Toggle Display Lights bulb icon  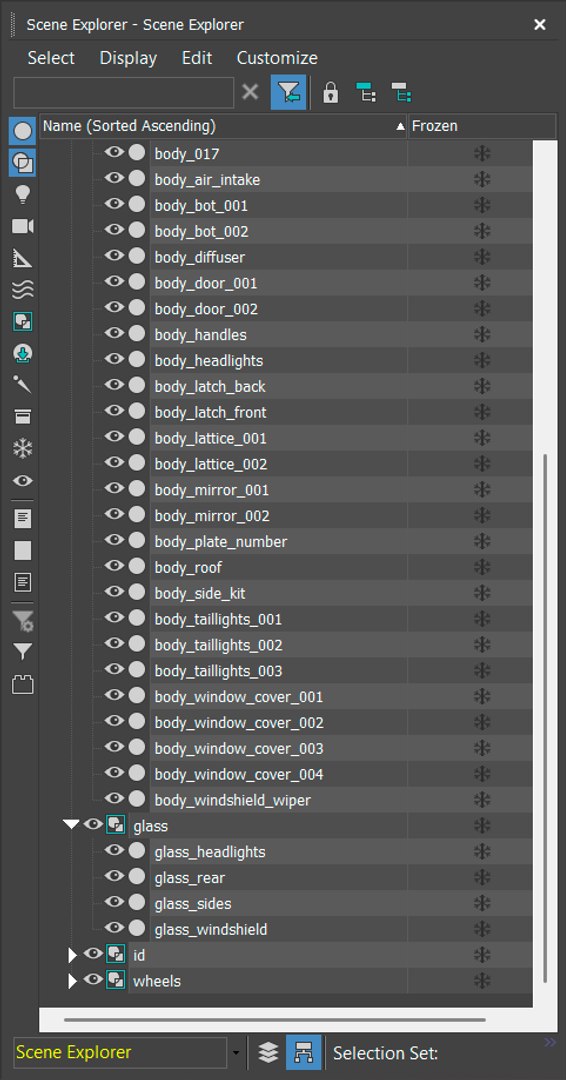click(x=23, y=195)
